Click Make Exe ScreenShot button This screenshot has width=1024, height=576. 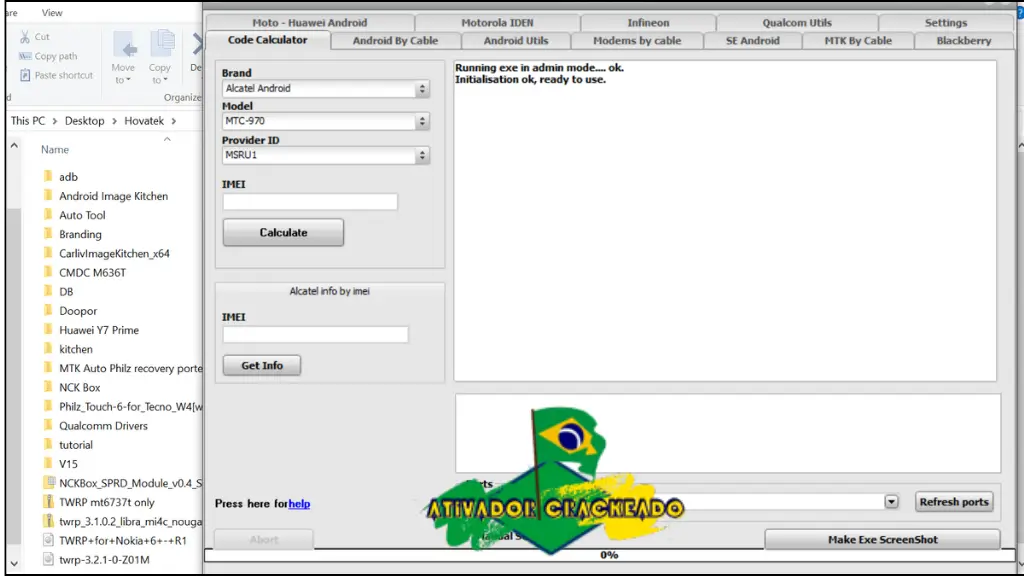point(882,539)
